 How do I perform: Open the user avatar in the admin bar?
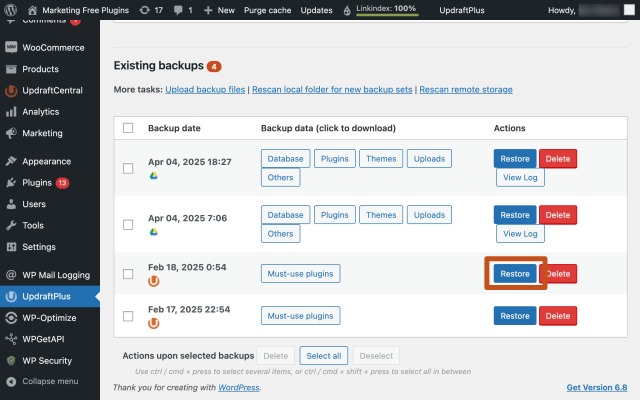tap(629, 10)
